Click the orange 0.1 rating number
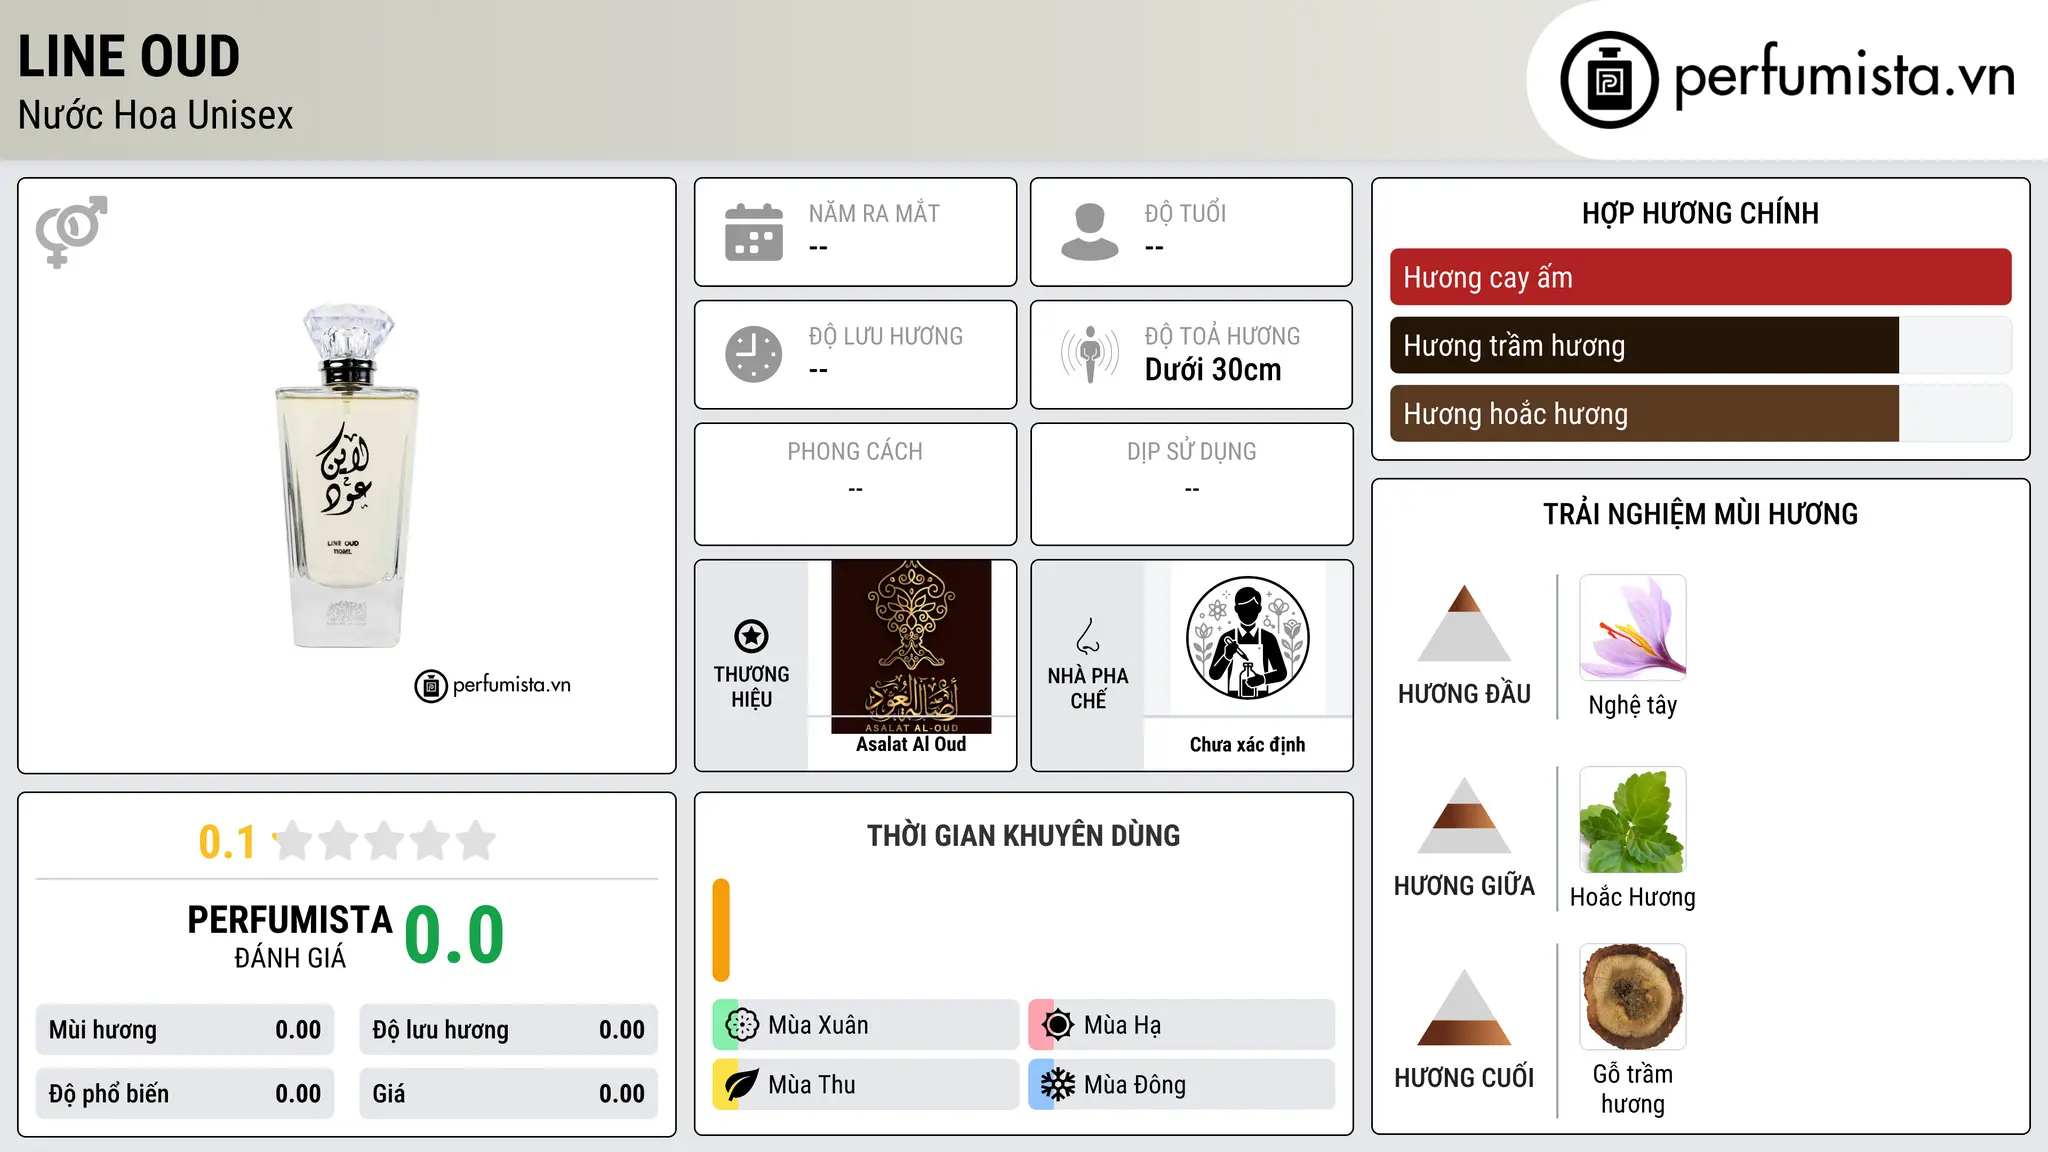 pos(227,842)
